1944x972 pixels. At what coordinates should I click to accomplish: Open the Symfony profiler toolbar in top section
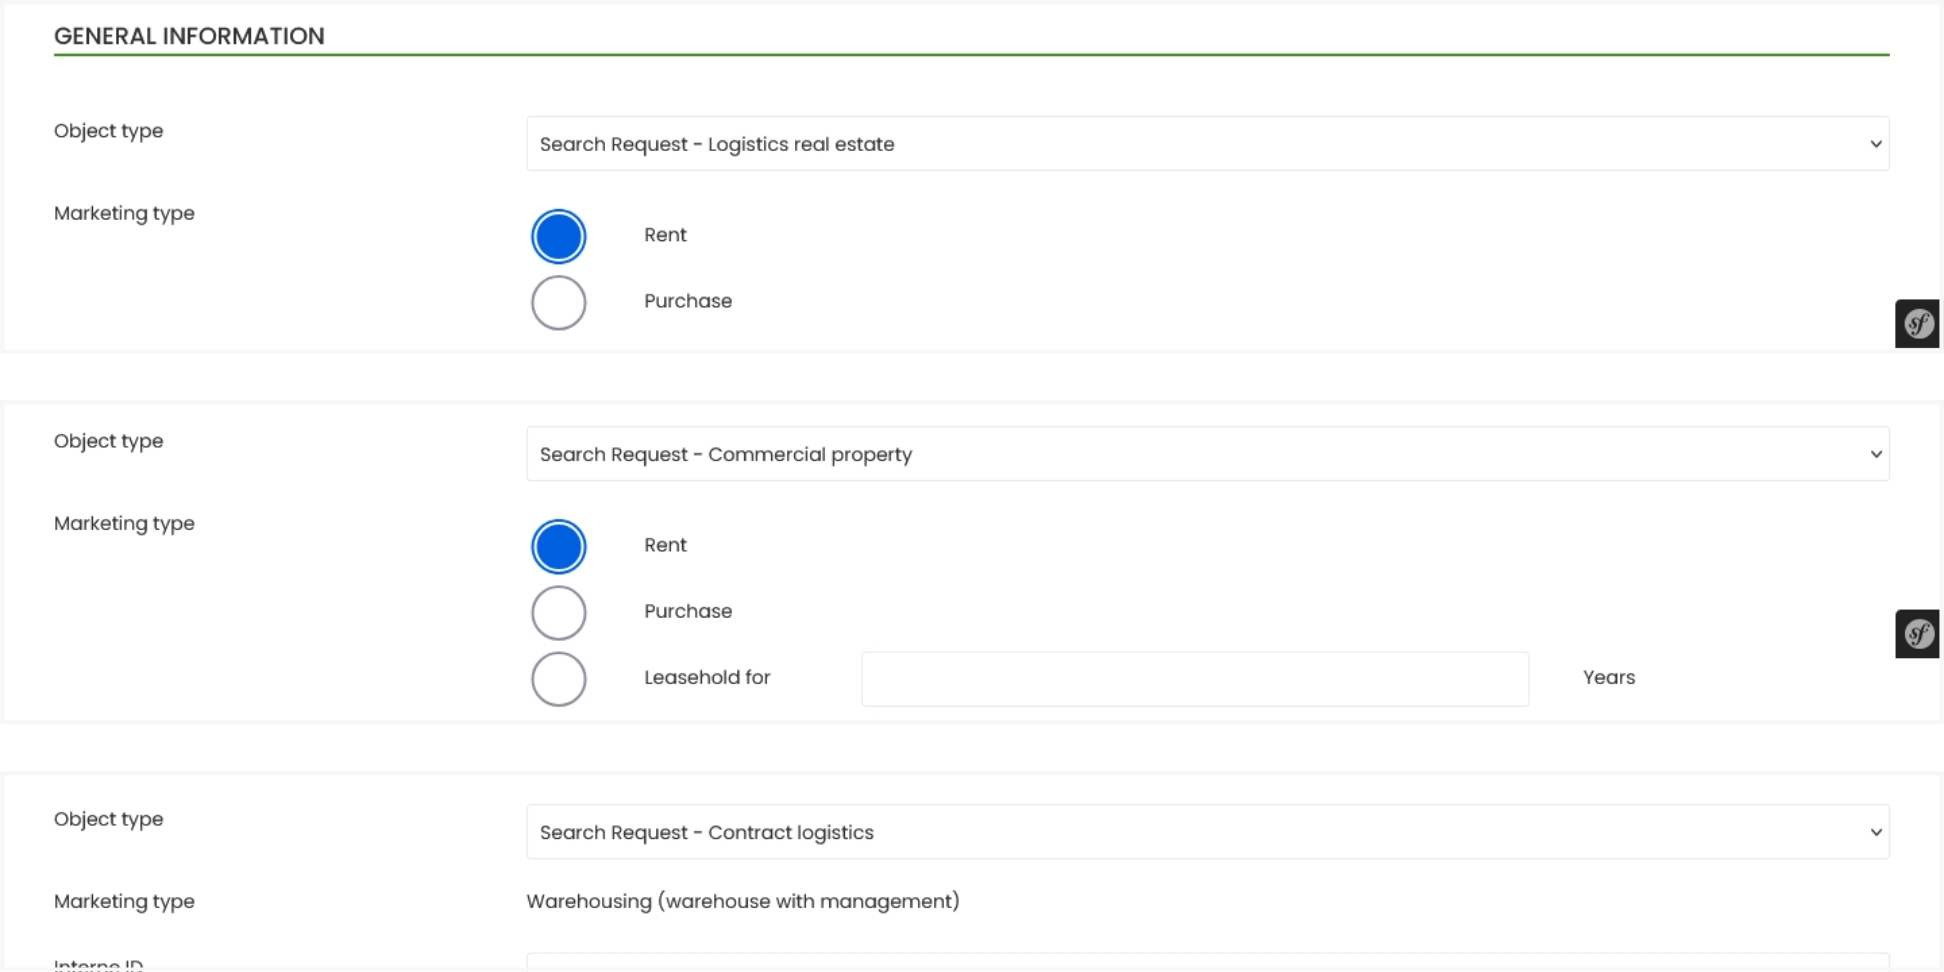pyautogui.click(x=1916, y=323)
